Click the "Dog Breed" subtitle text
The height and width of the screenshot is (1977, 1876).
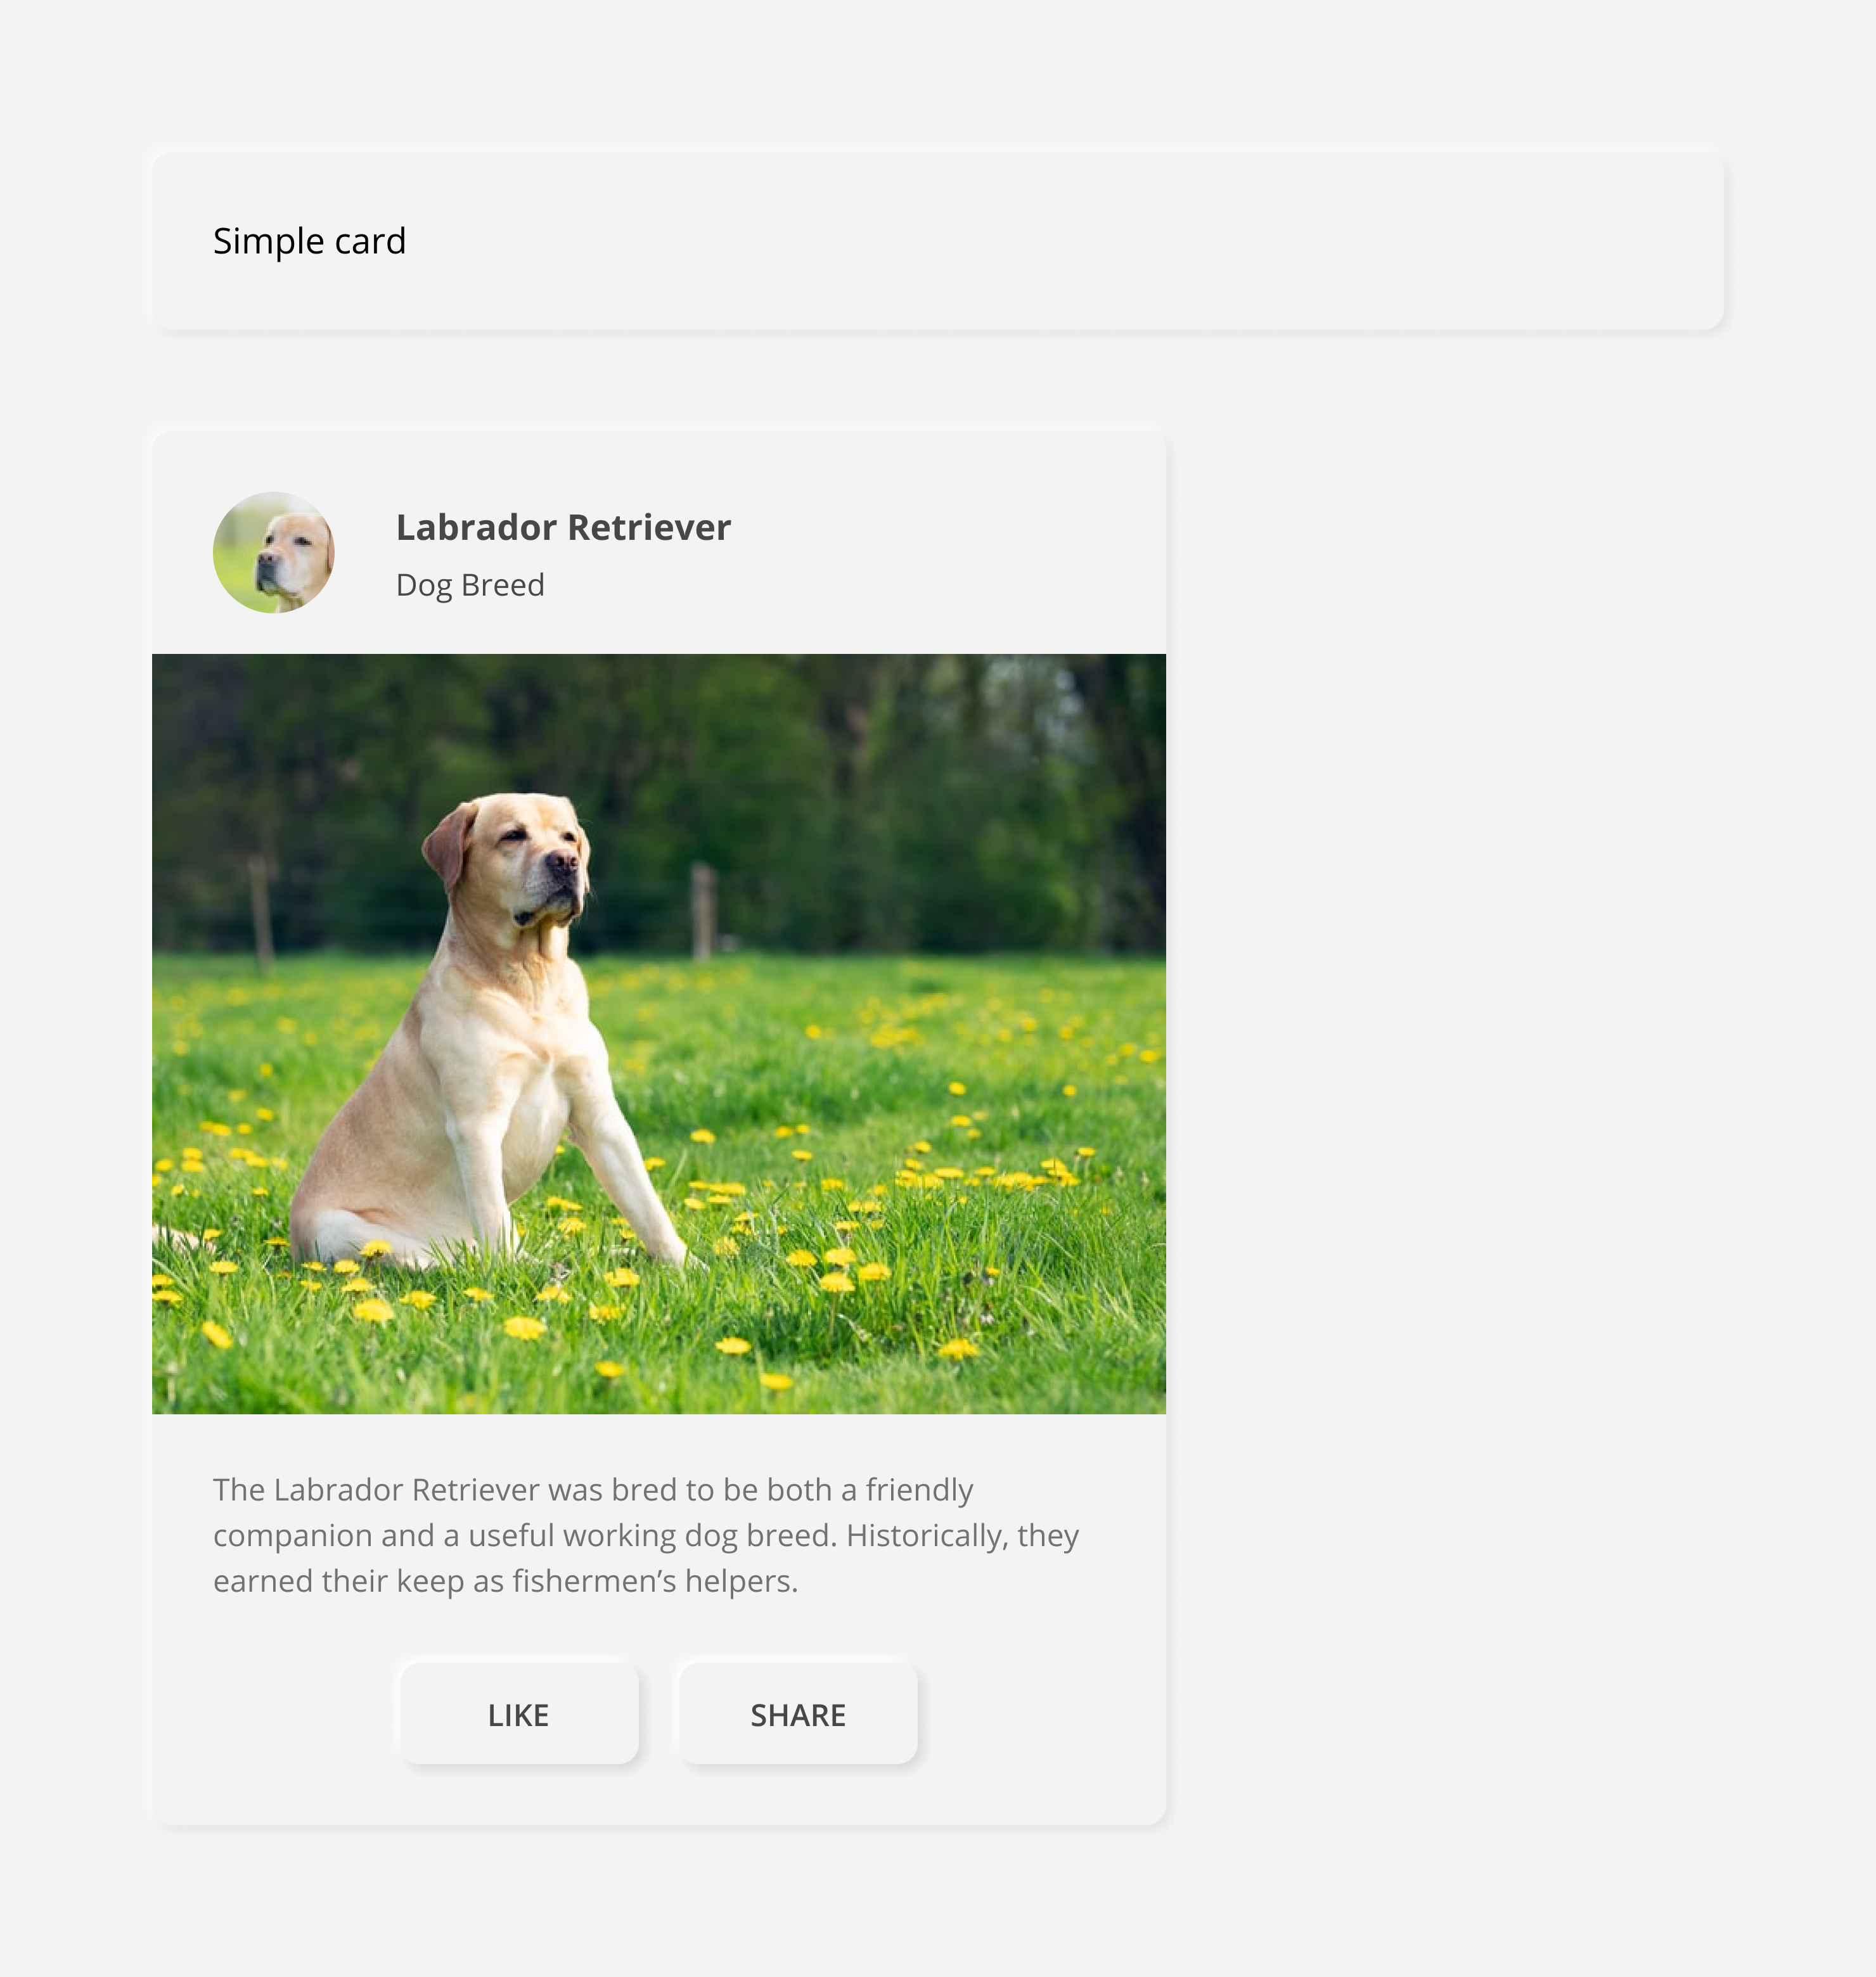(x=470, y=585)
